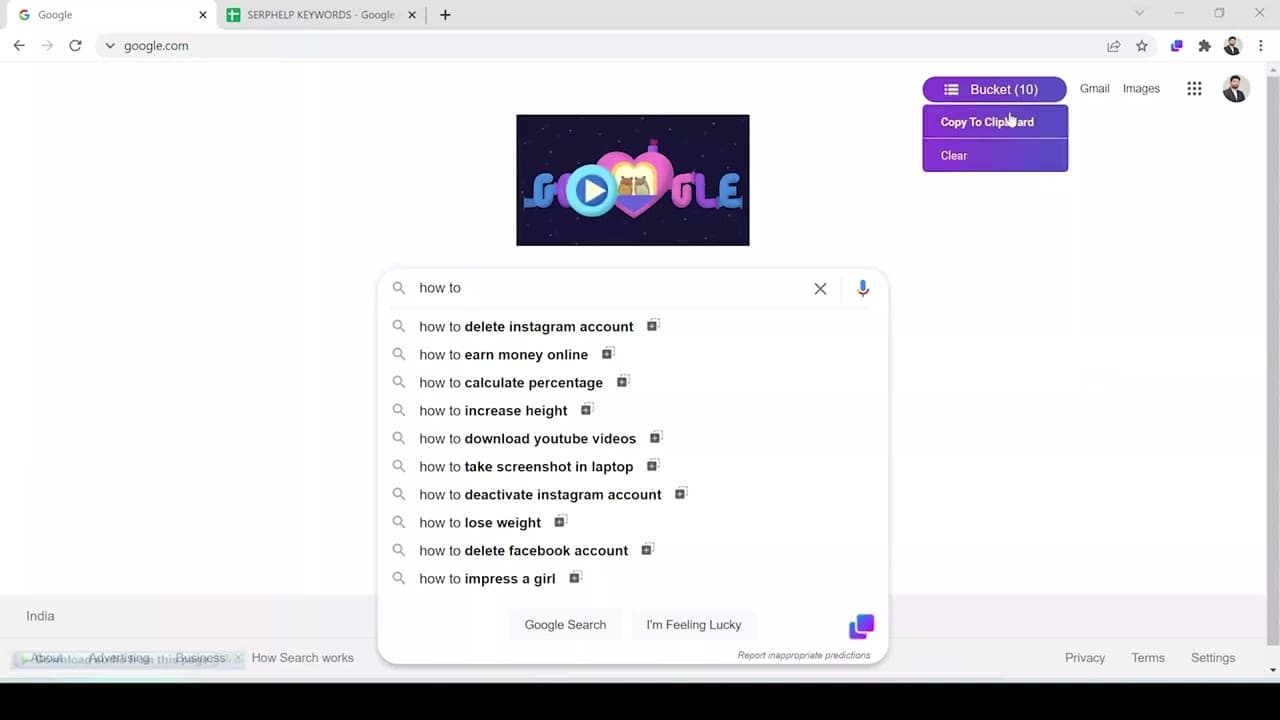Screen dimensions: 1280x720
Task: View site information next to google.com
Action: click(110, 46)
